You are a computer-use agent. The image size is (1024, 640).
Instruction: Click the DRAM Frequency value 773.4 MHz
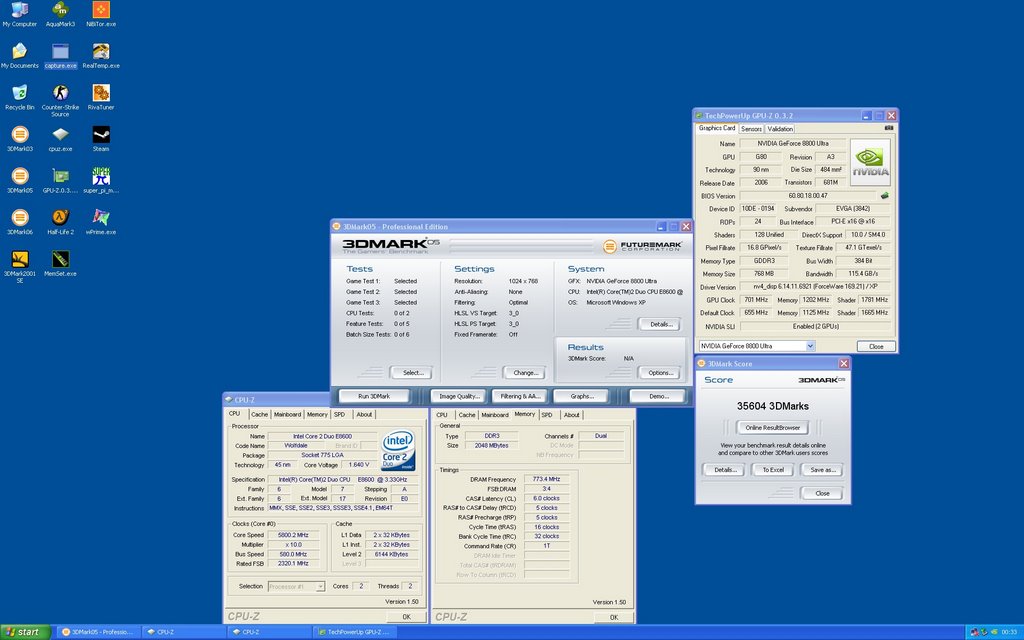(547, 479)
